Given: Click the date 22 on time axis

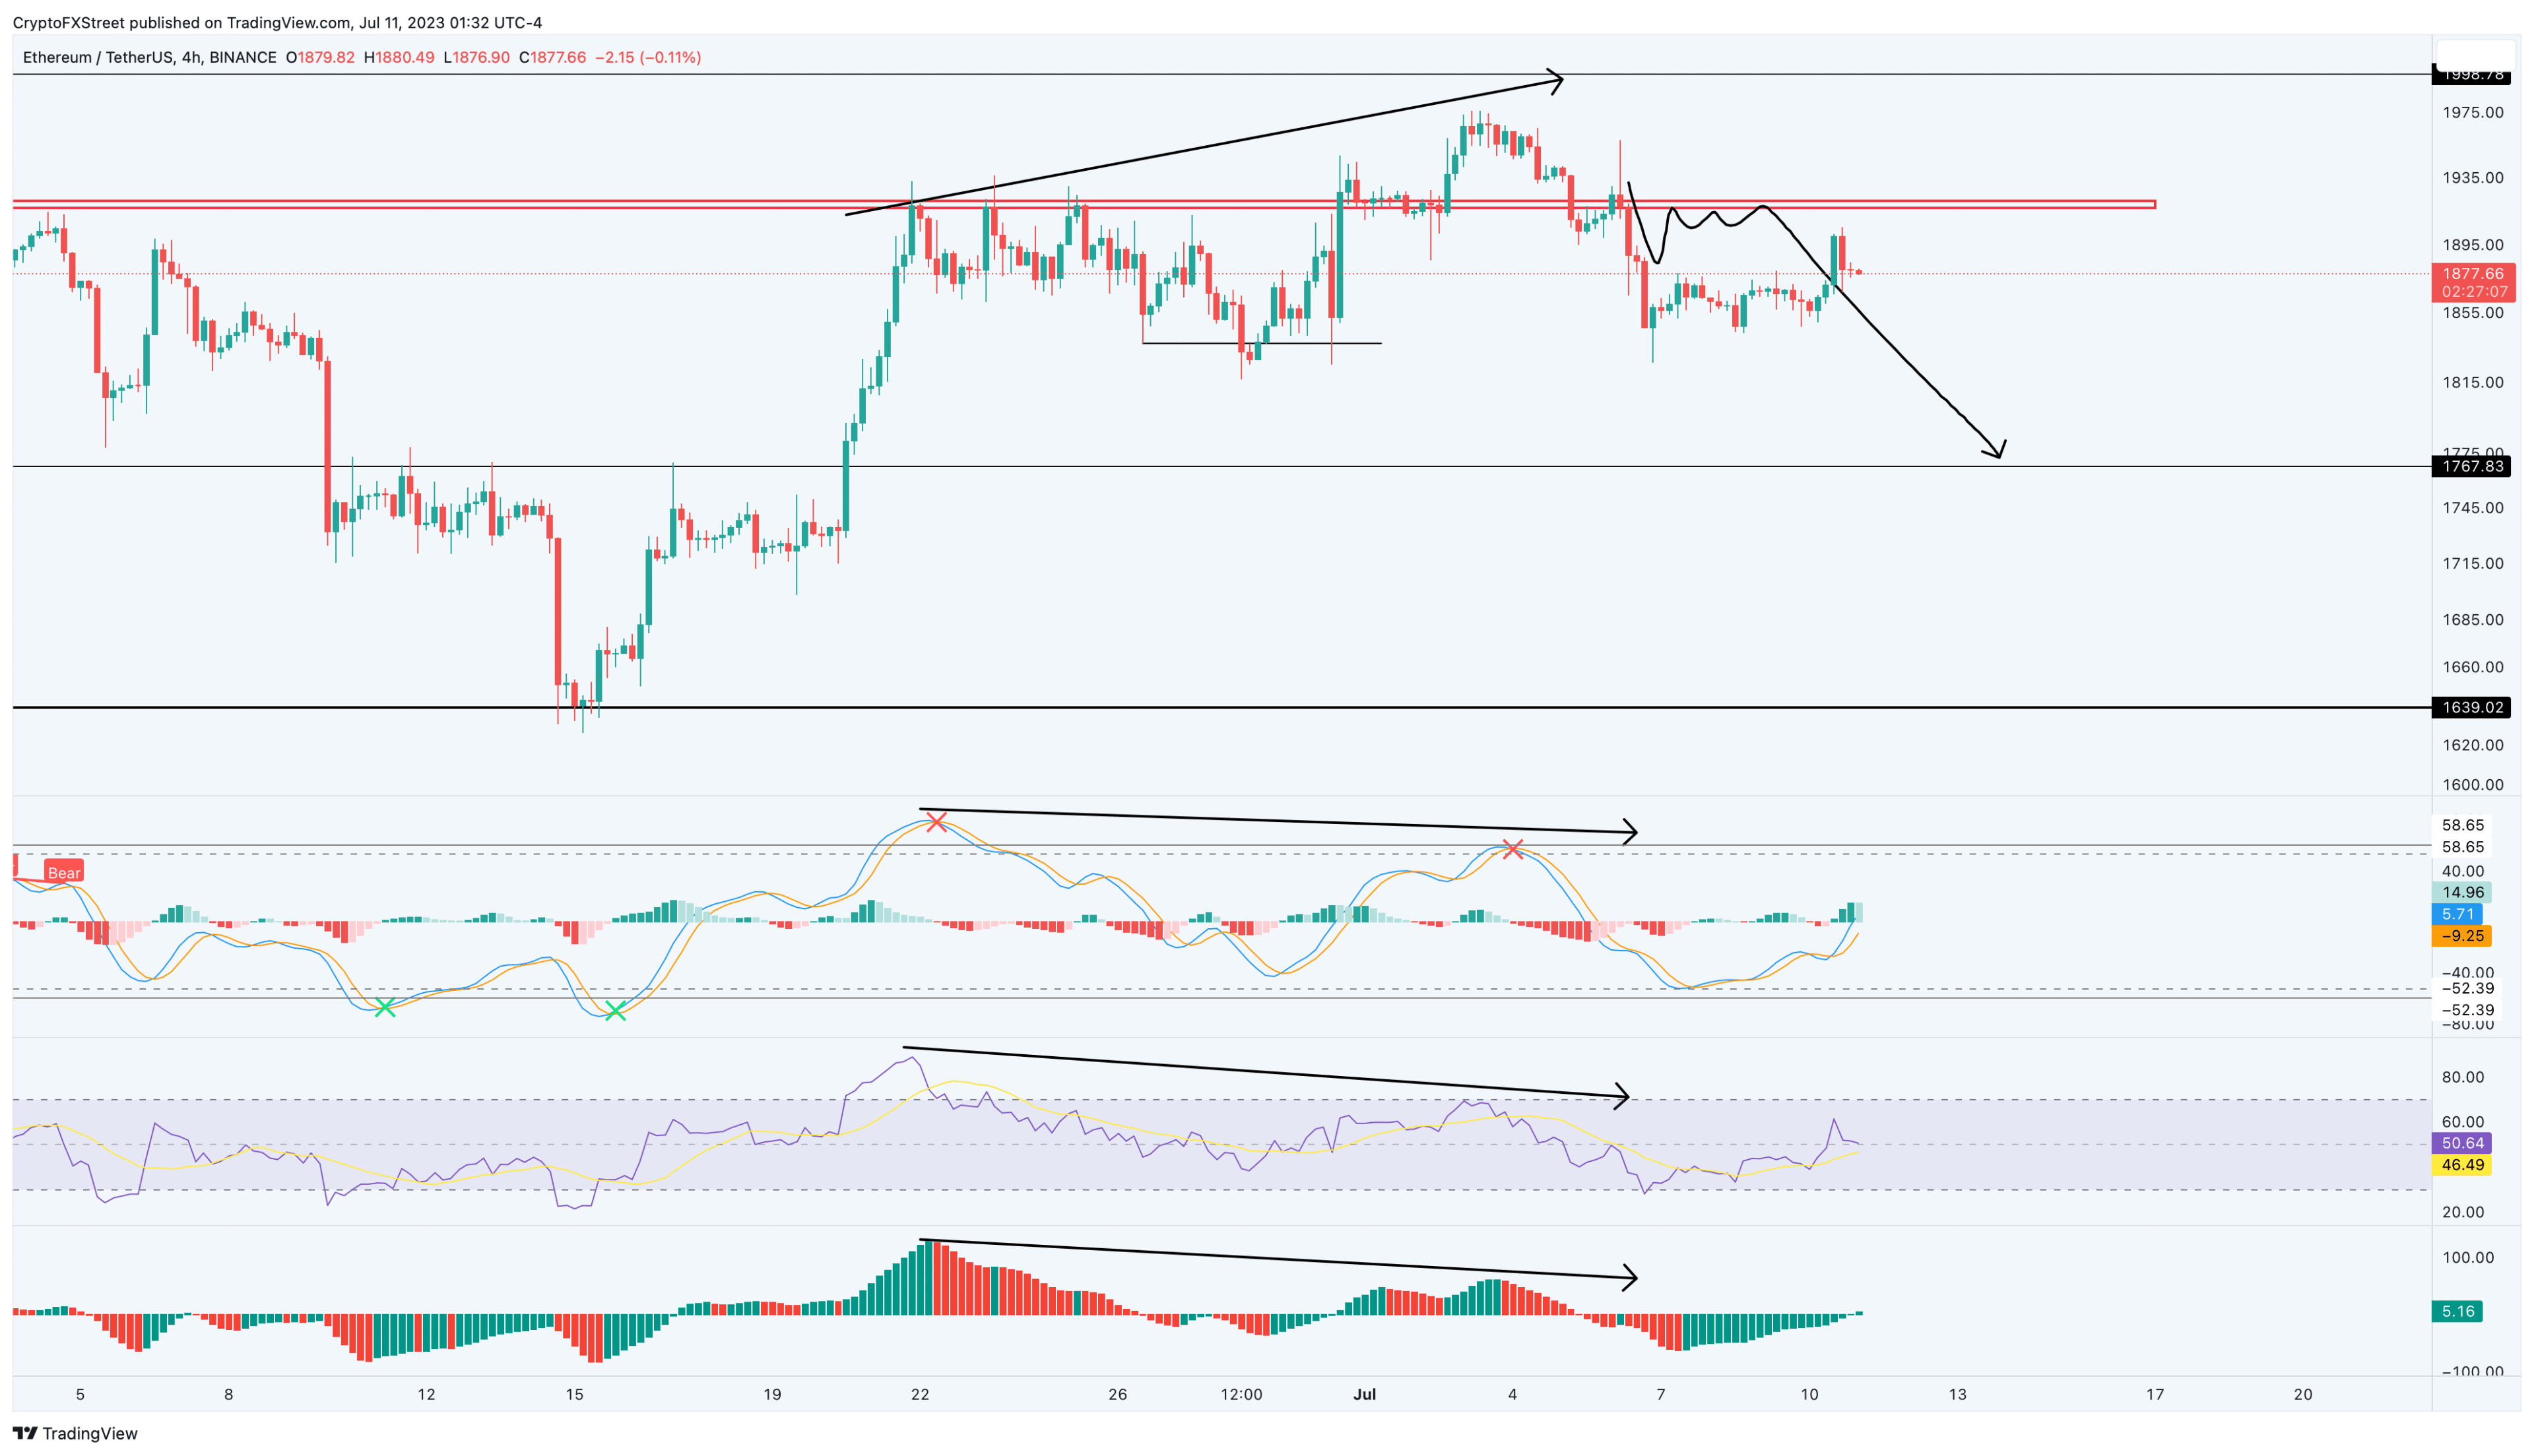Looking at the screenshot, I should pyautogui.click(x=920, y=1394).
